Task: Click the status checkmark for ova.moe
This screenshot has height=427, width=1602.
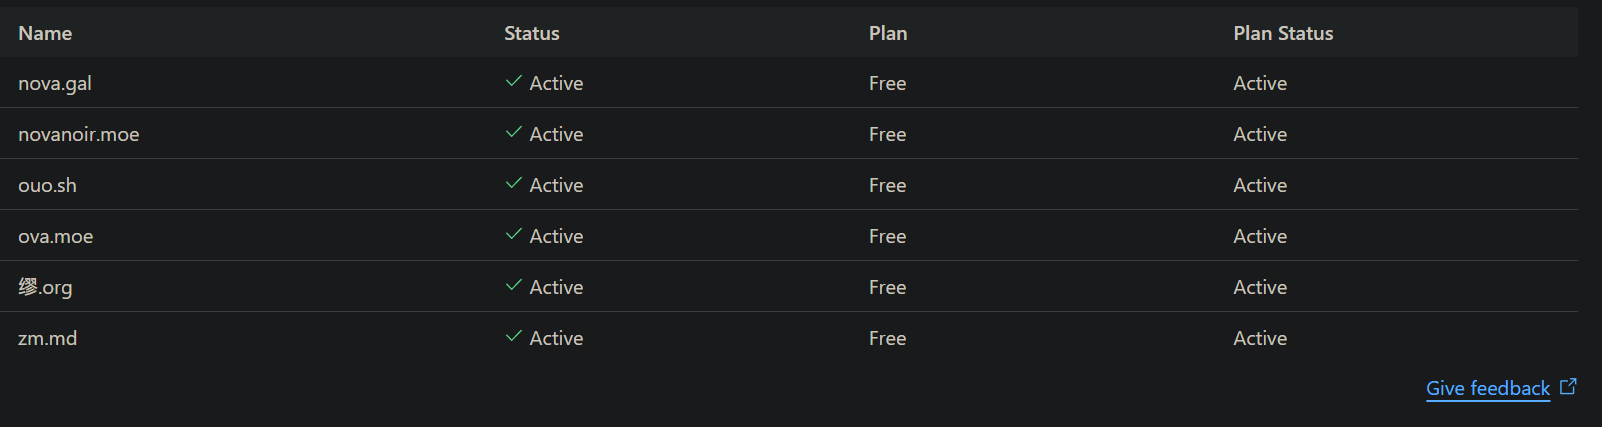Action: [514, 235]
